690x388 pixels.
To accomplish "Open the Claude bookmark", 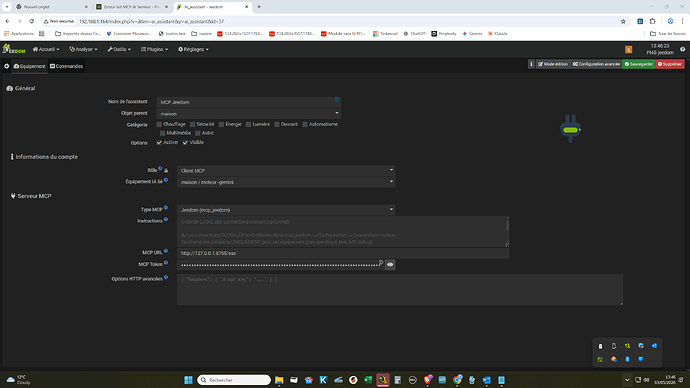I will 498,33.
